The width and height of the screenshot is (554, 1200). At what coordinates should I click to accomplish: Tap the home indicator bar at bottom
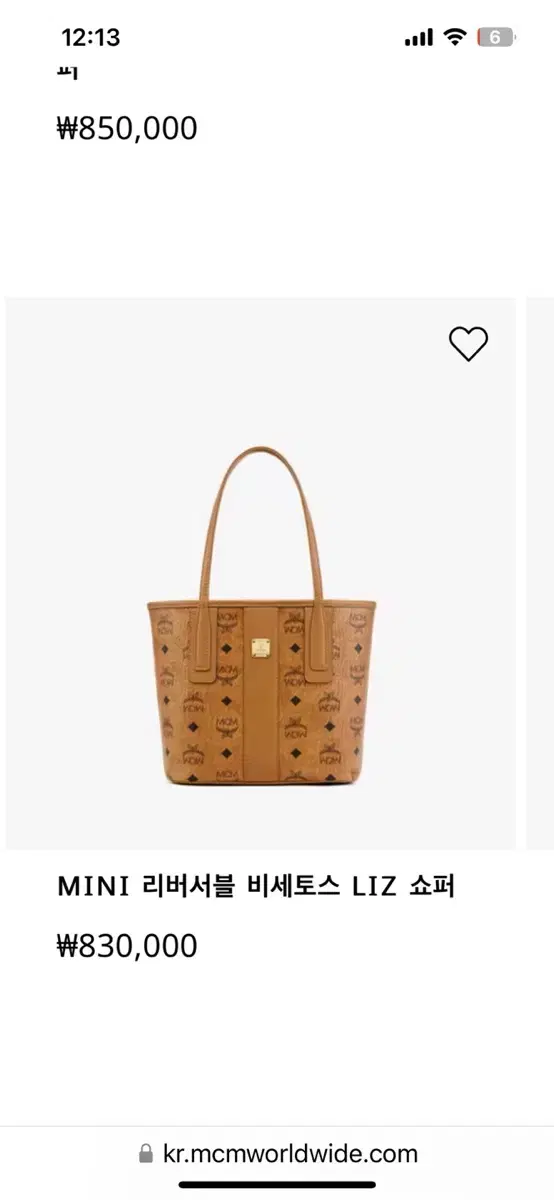[277, 1185]
